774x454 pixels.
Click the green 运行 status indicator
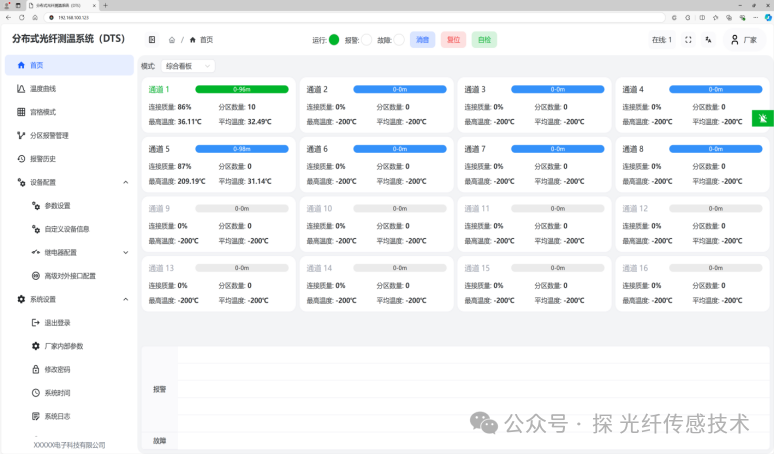coord(334,39)
